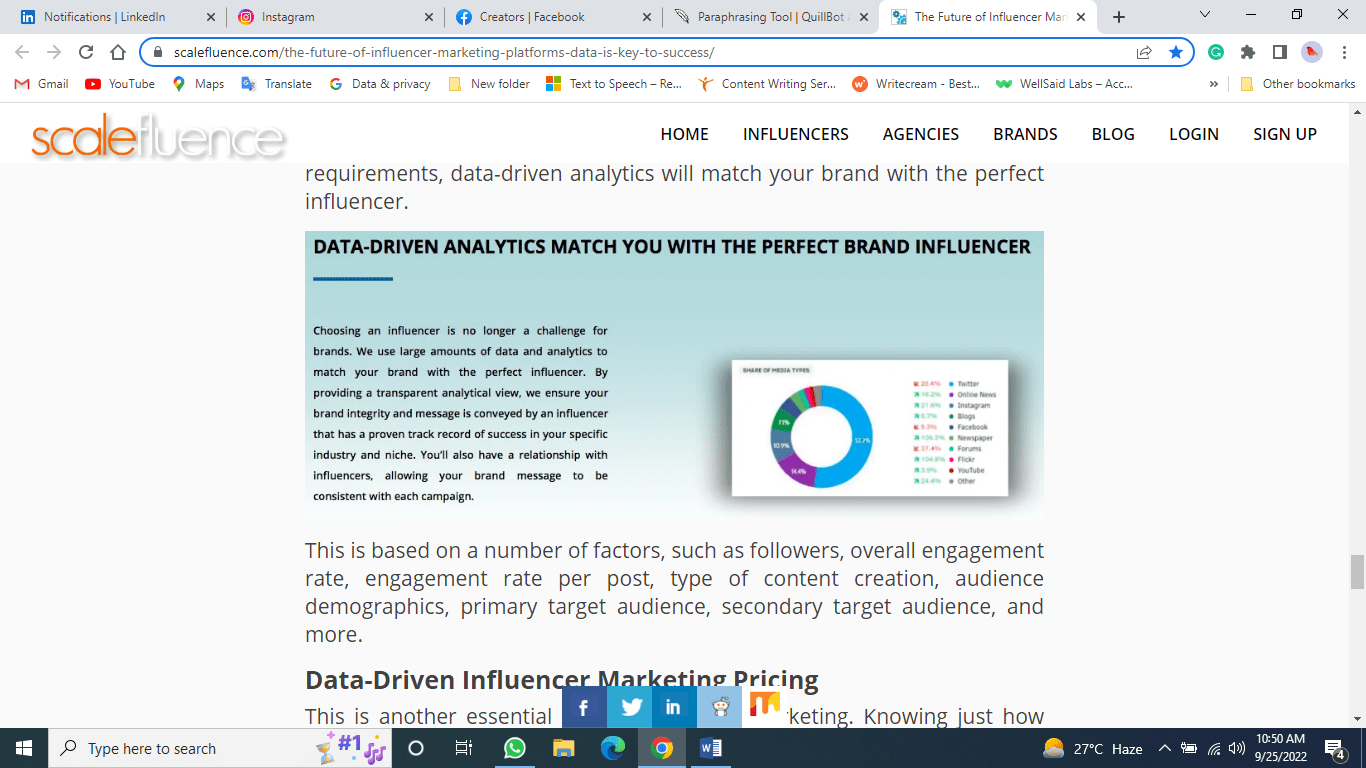Screen dimensions: 1366x768
Task: Show hidden system tray icons
Action: 1164,749
